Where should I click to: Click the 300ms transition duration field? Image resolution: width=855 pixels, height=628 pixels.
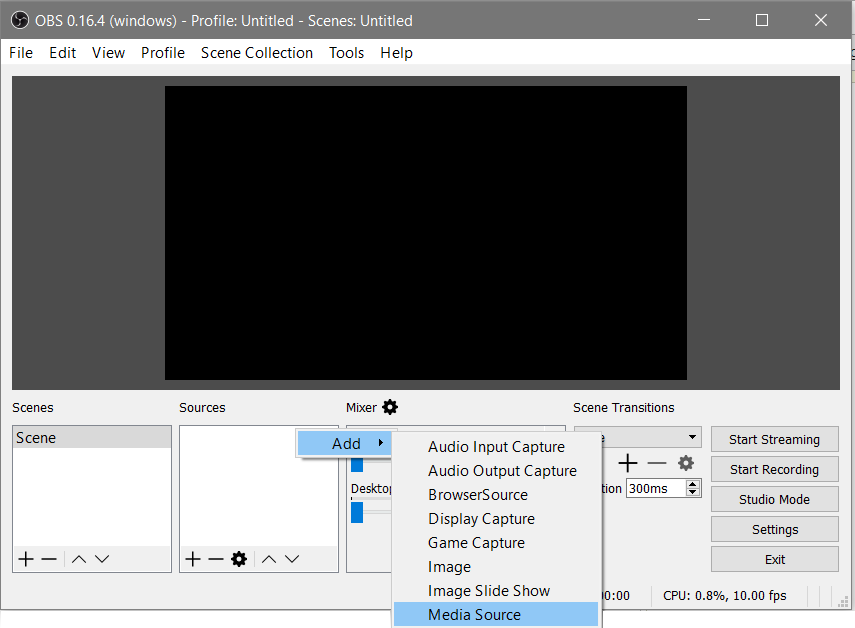point(656,488)
